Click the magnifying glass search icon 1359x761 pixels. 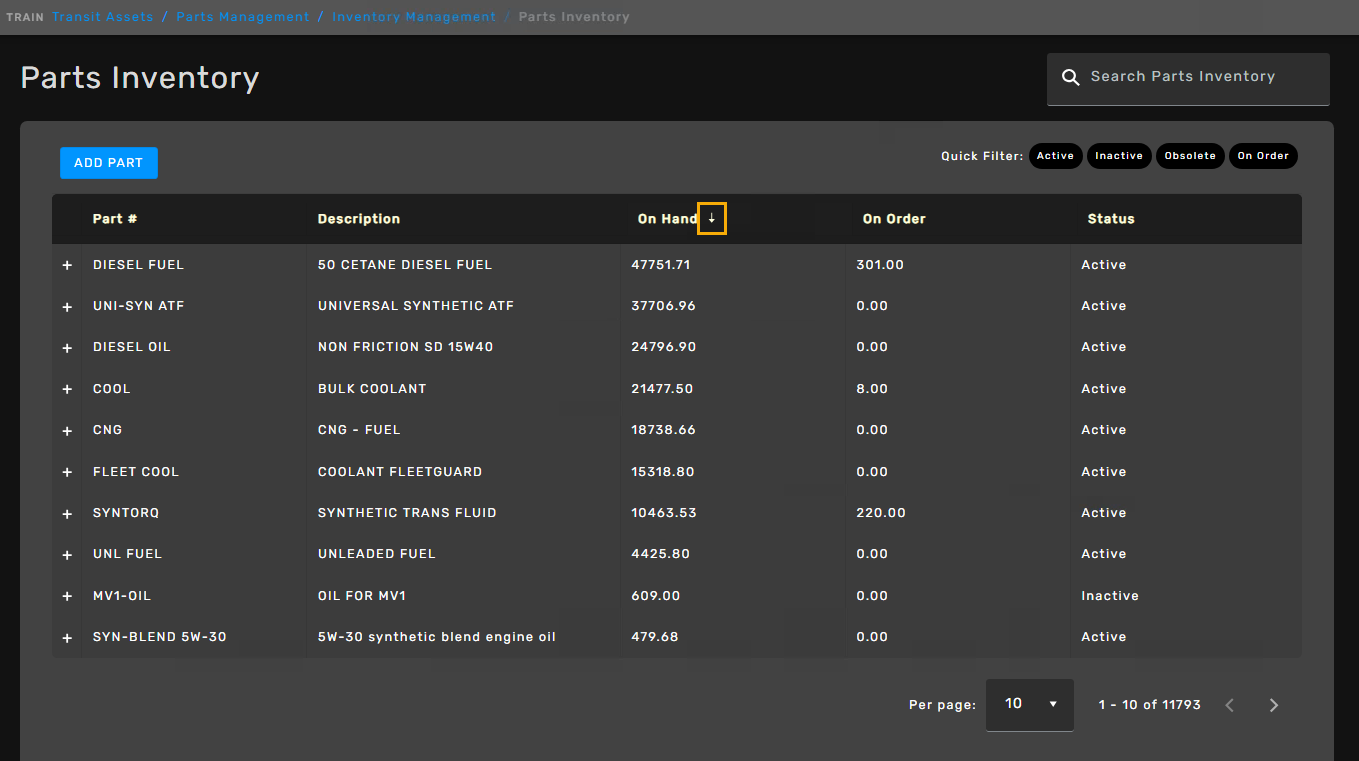point(1070,77)
